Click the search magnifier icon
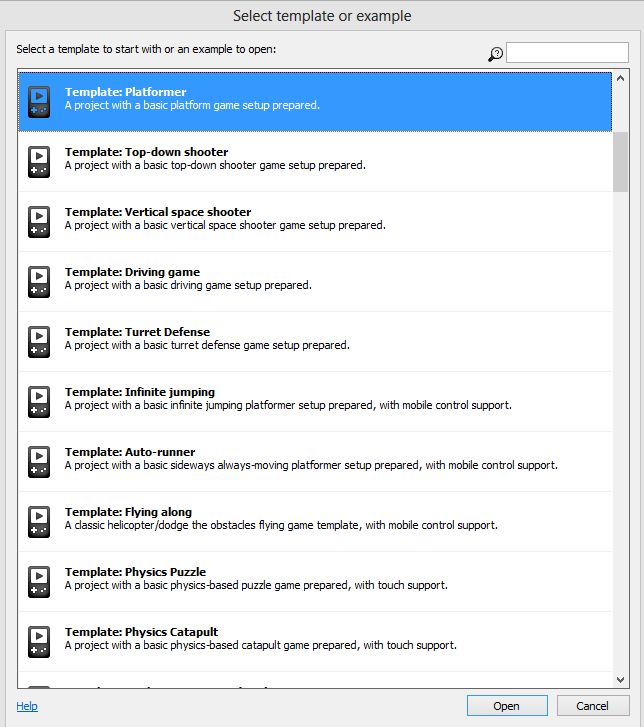 (495, 54)
